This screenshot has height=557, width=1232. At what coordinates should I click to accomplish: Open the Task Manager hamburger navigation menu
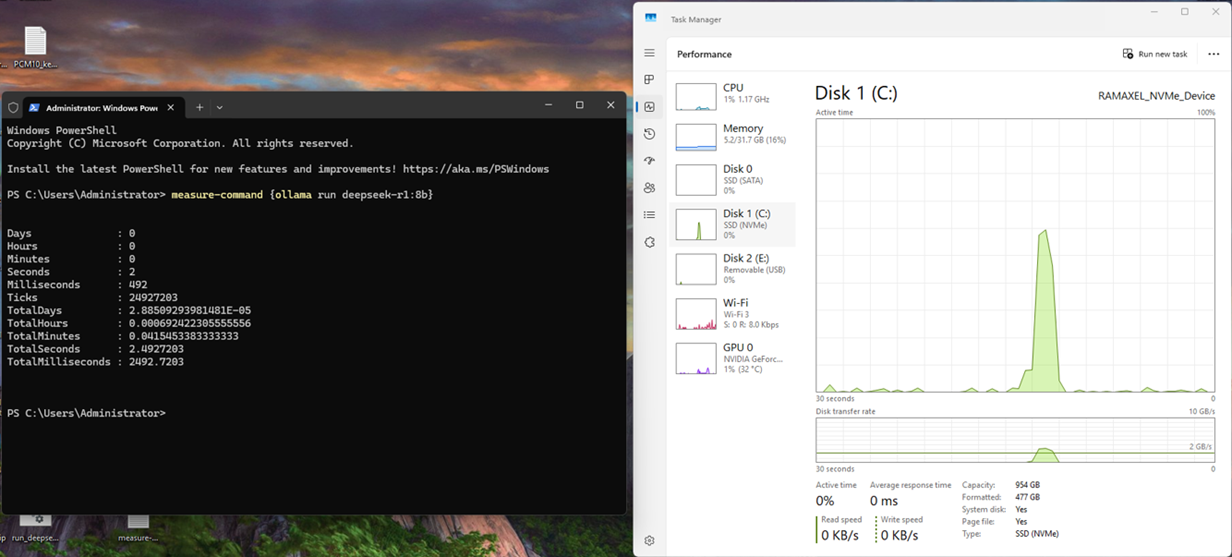click(649, 53)
